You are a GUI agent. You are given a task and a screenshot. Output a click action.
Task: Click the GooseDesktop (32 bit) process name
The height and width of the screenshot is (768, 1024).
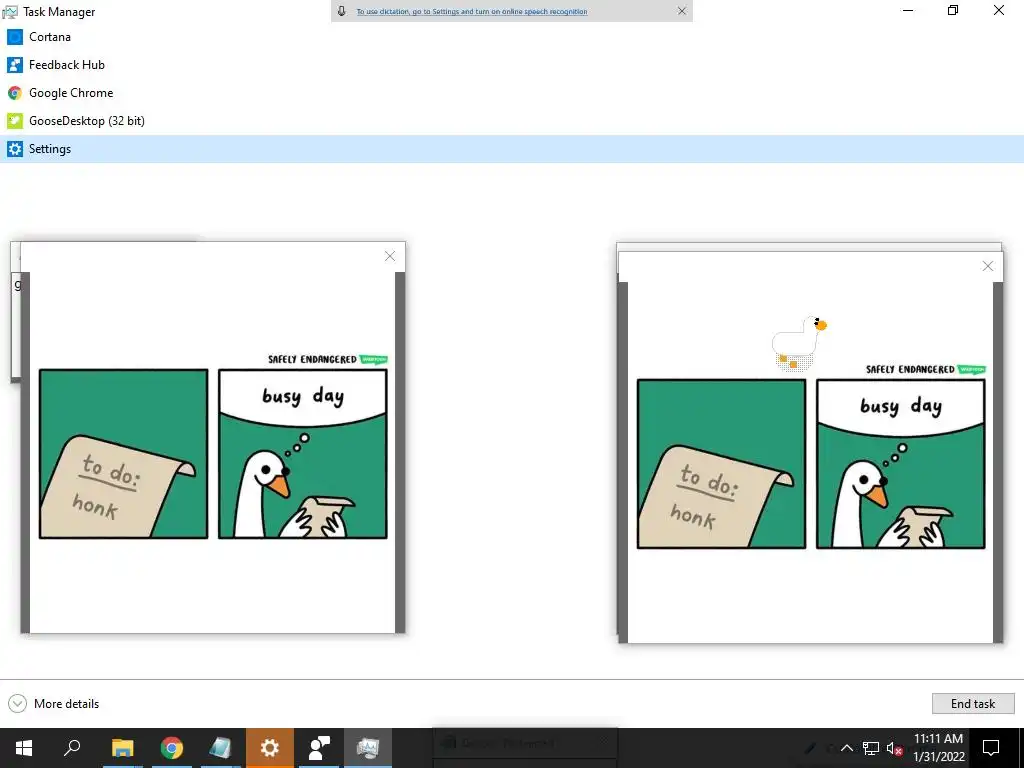[87, 121]
